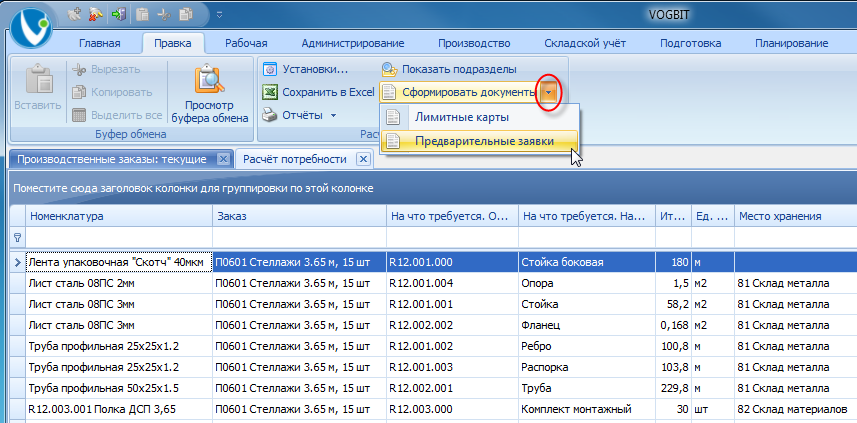
Task: Open the Планирование ribbon tab
Action: coord(792,44)
